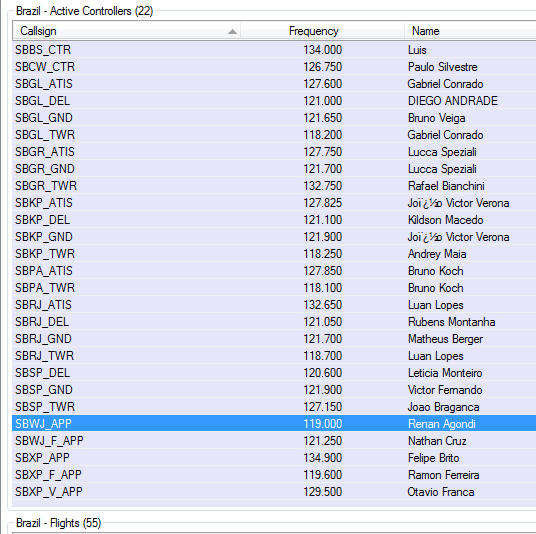
Task: Select the SBBS_CTR controller row
Action: coord(274,50)
